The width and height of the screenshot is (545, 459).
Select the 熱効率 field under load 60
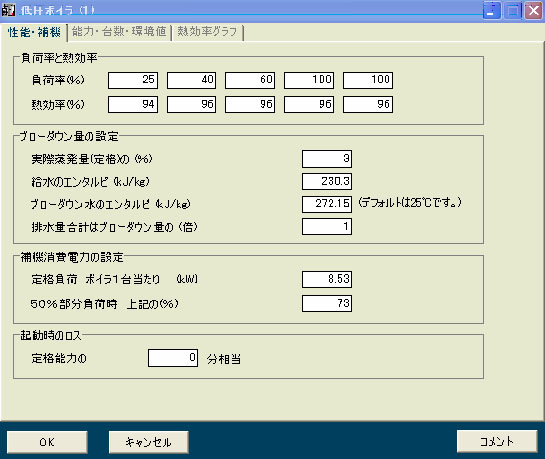click(x=250, y=104)
